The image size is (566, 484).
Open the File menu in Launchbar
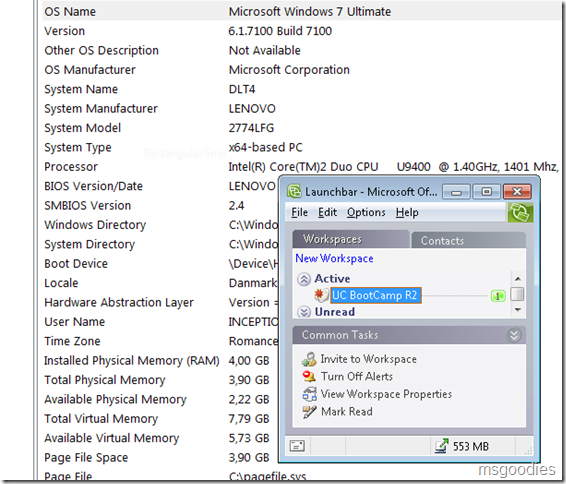pos(300,213)
